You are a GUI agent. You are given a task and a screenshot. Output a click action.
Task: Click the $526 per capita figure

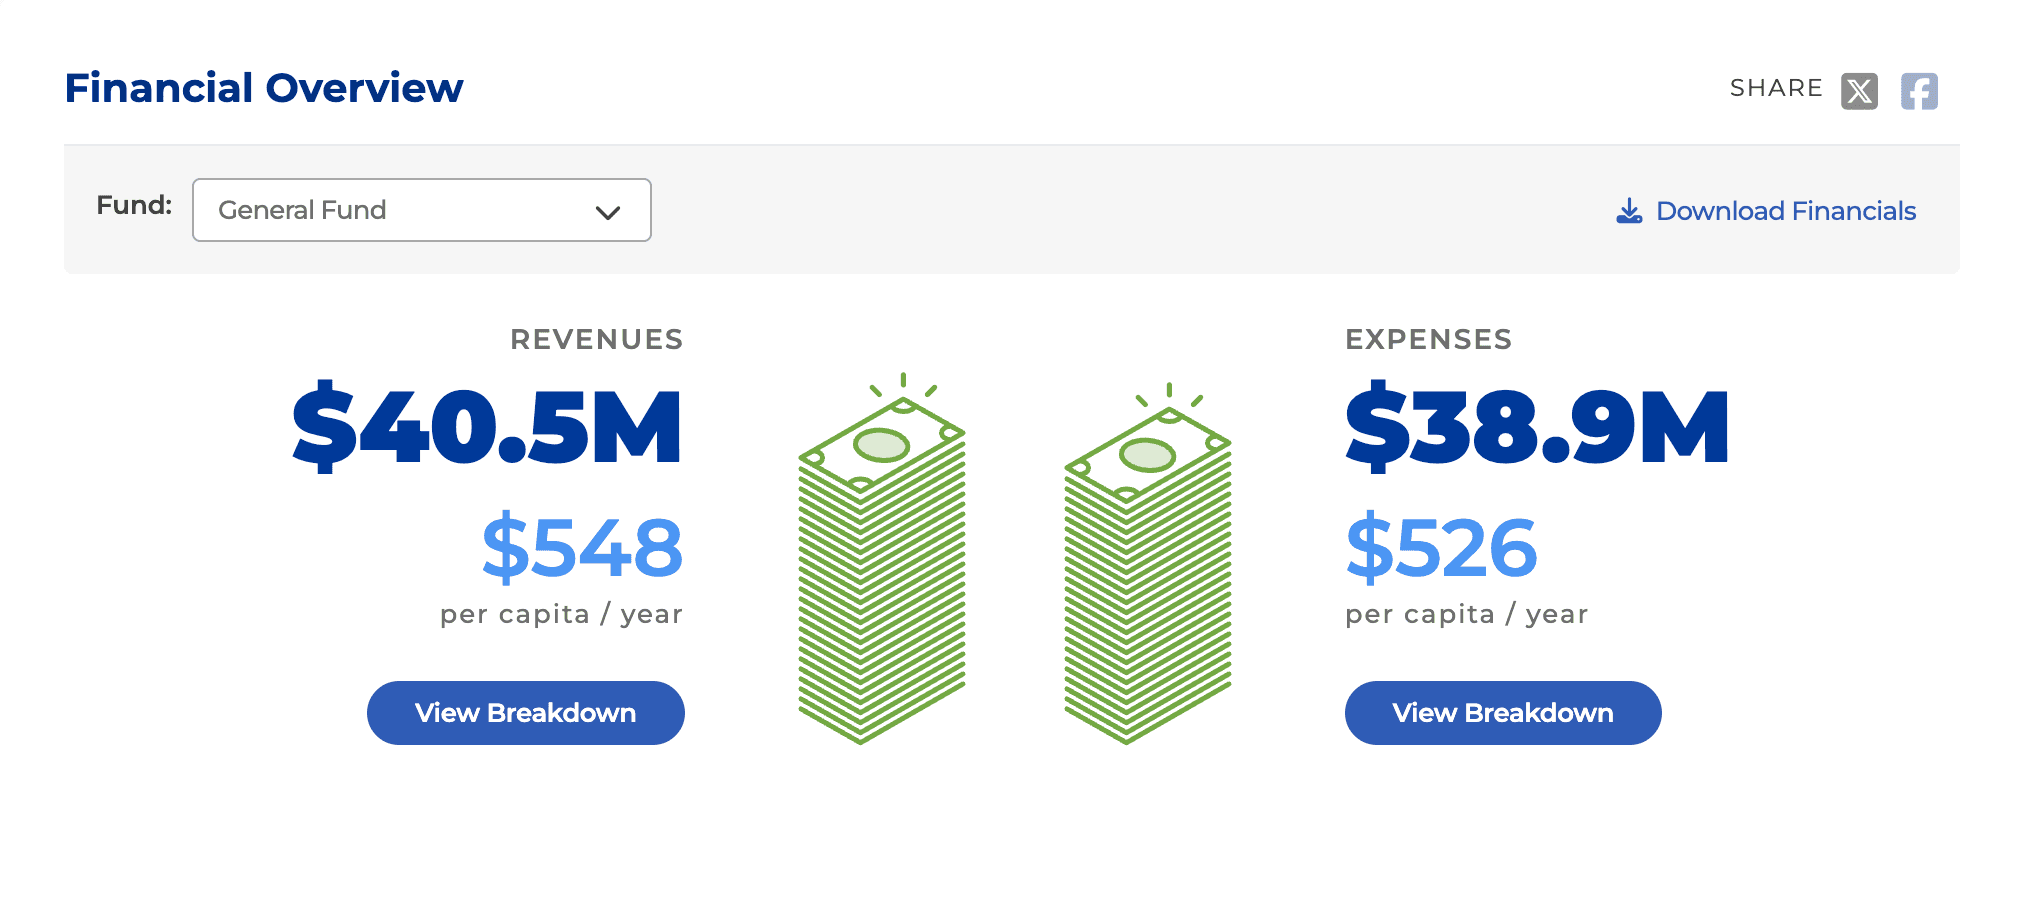pos(1441,548)
